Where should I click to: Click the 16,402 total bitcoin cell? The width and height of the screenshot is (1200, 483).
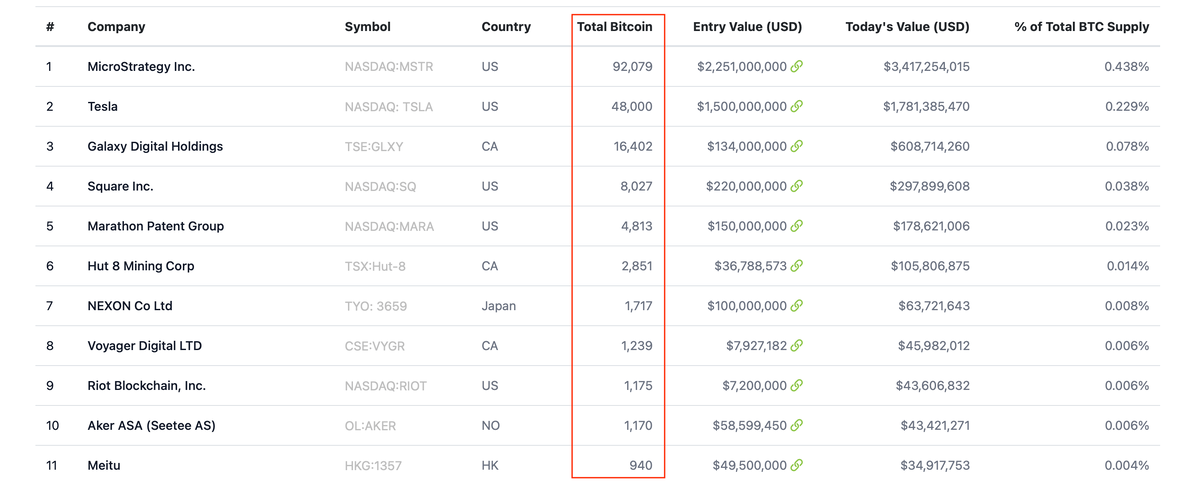[x=633, y=146]
